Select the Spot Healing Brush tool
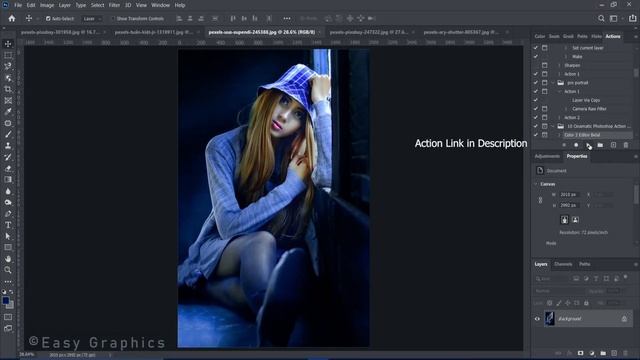The image size is (640, 360). pos(8,123)
